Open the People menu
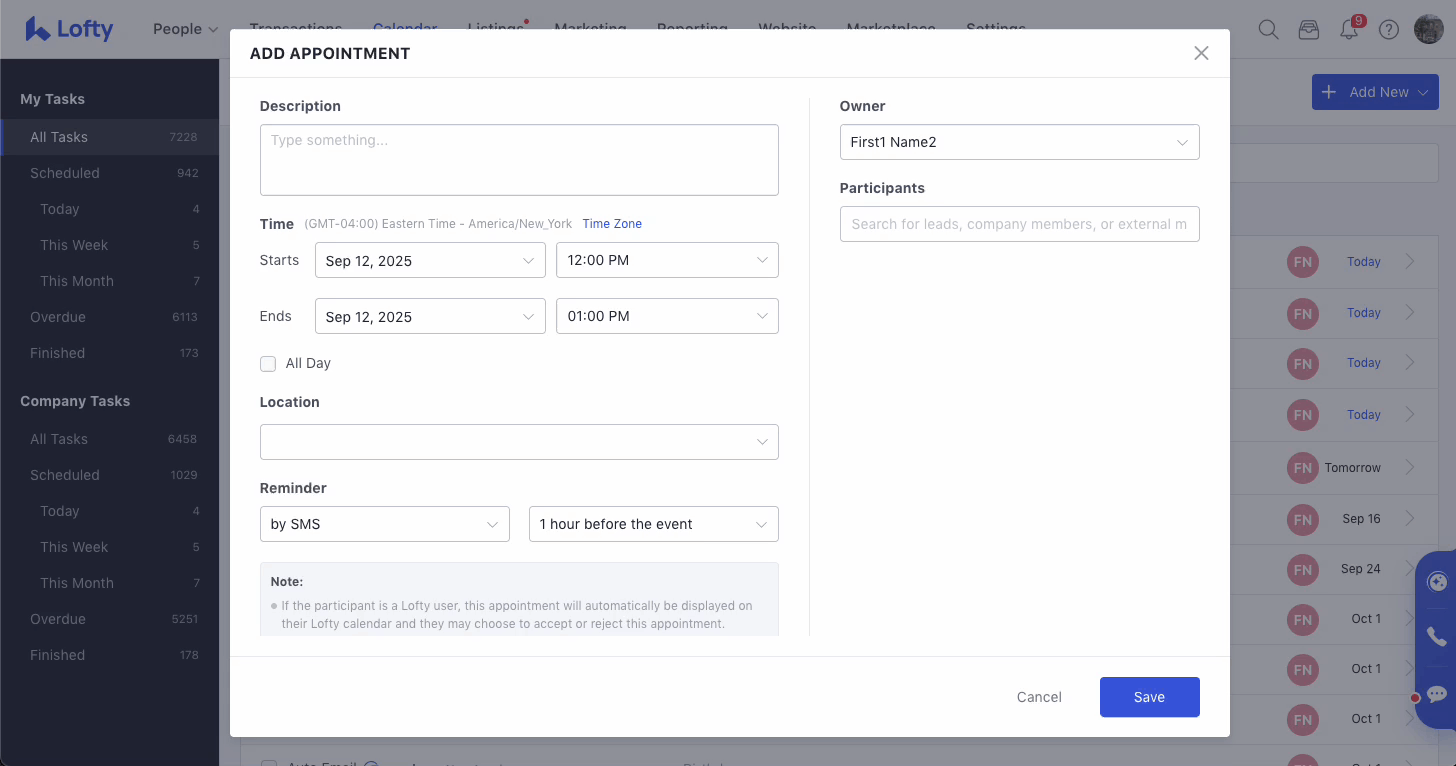Image resolution: width=1456 pixels, height=766 pixels. pos(185,29)
